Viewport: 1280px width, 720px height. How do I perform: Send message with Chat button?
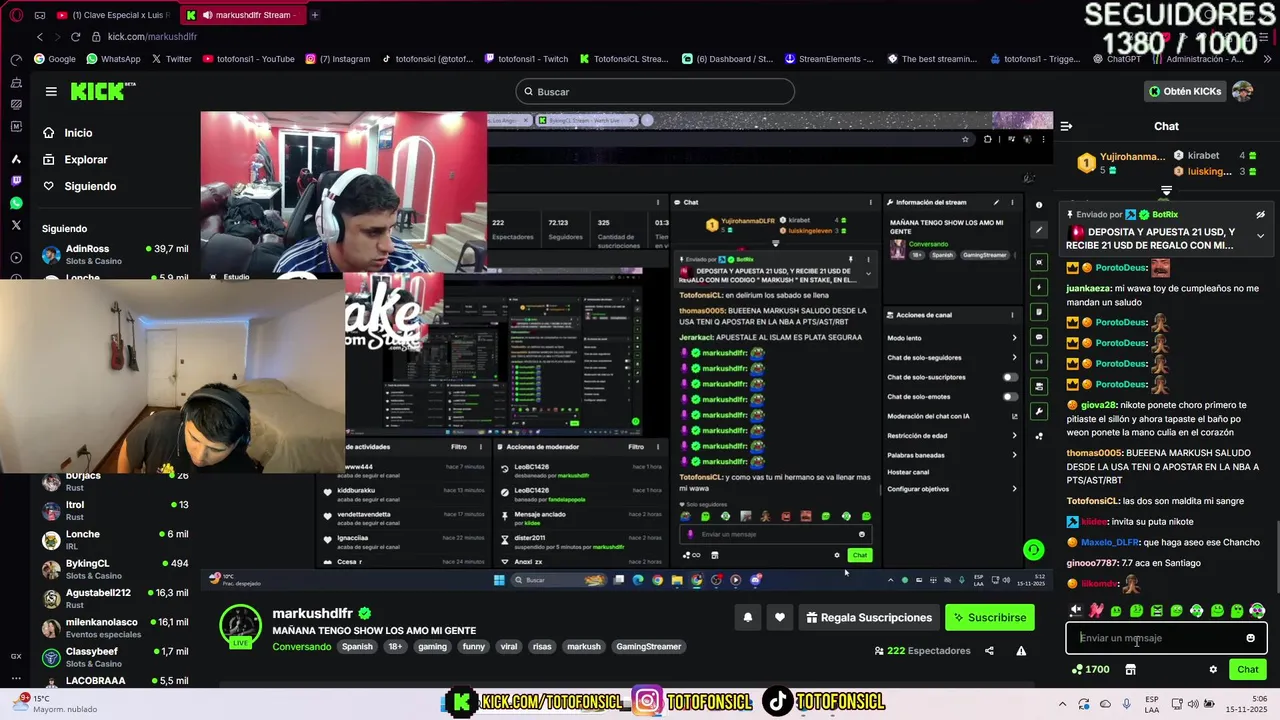[1247, 670]
